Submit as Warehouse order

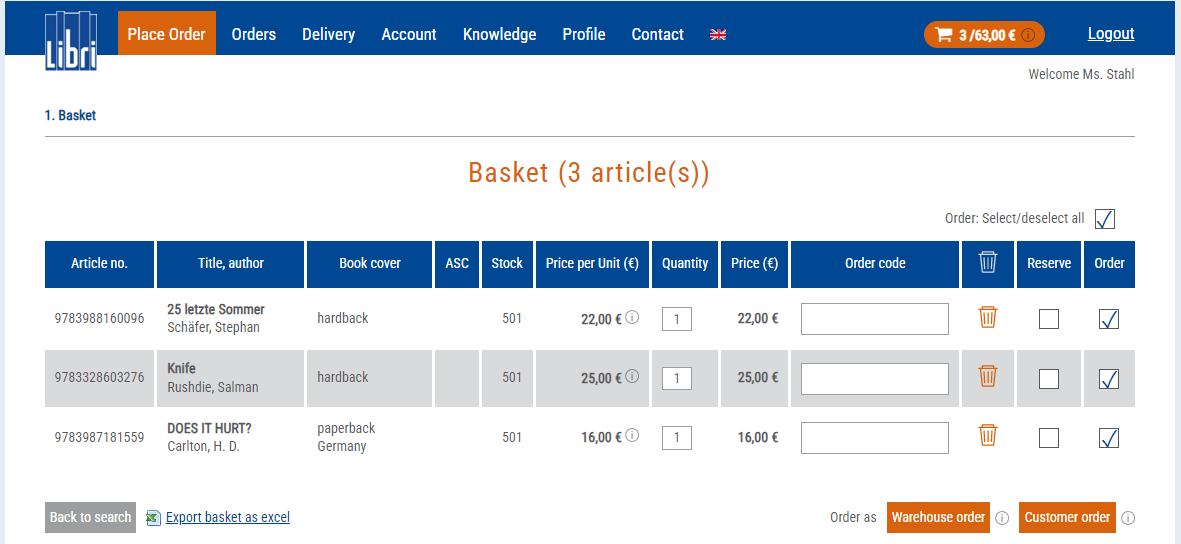click(938, 518)
